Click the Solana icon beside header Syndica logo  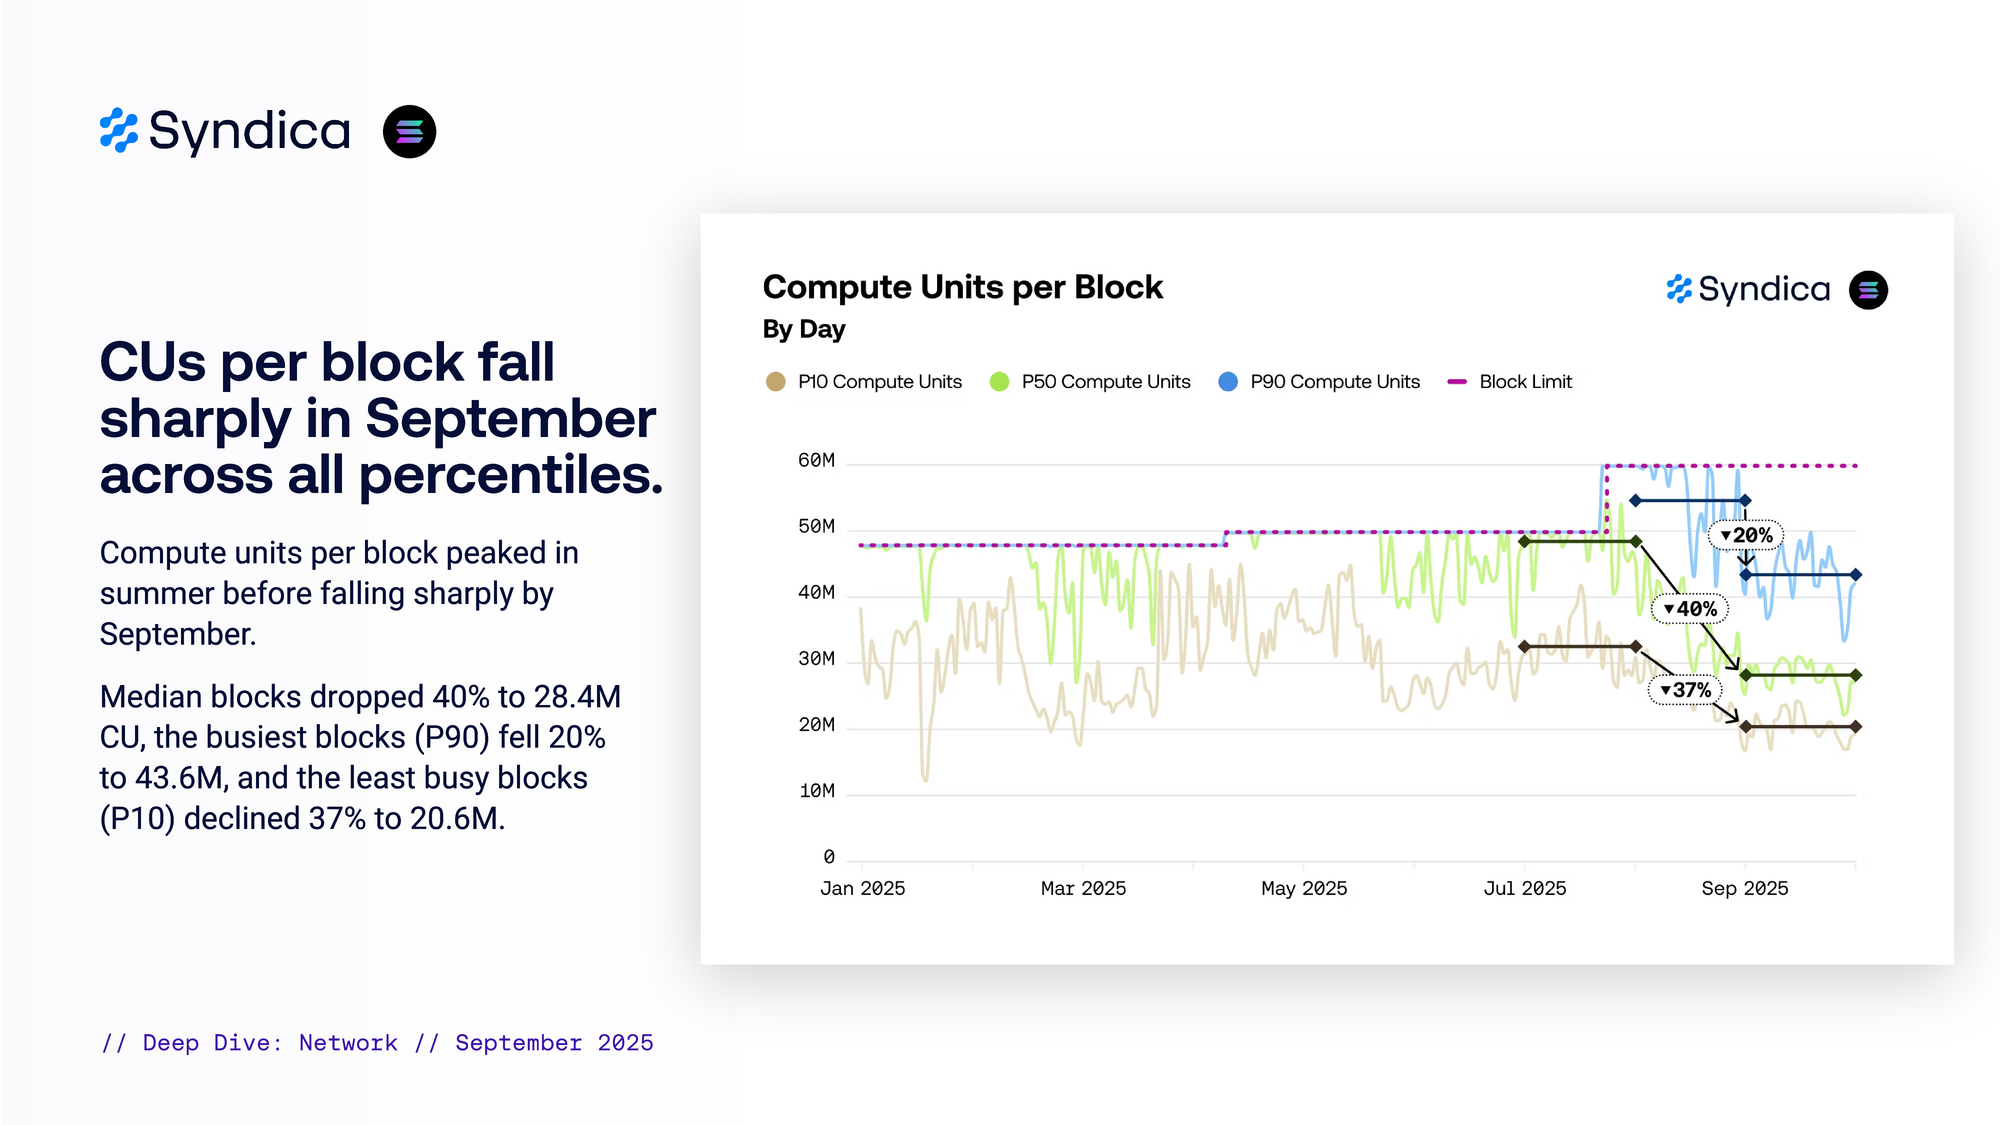(x=409, y=131)
